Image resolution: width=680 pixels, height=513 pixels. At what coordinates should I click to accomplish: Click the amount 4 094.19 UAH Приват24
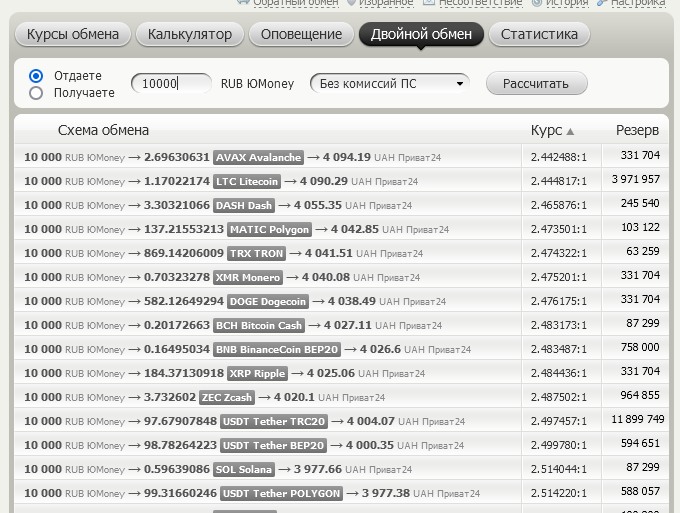click(382, 157)
